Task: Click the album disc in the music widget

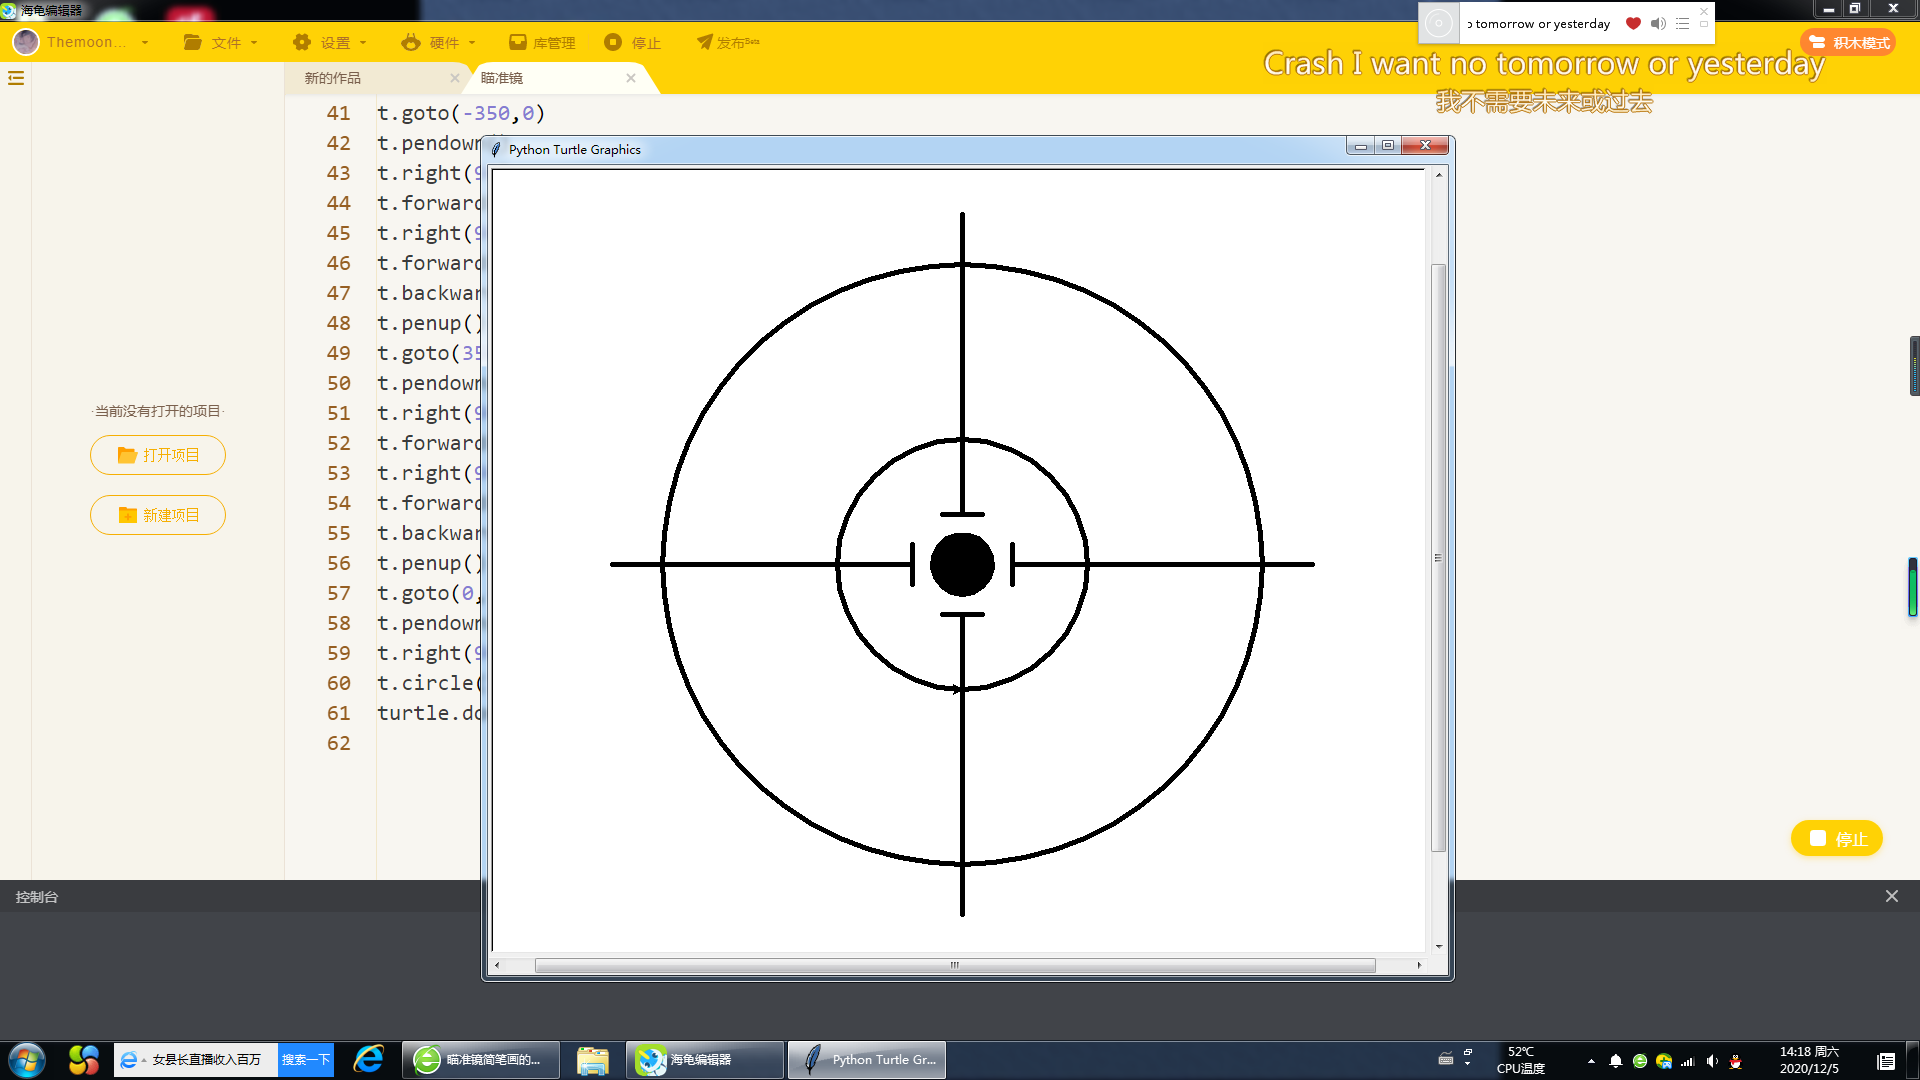Action: [1439, 23]
